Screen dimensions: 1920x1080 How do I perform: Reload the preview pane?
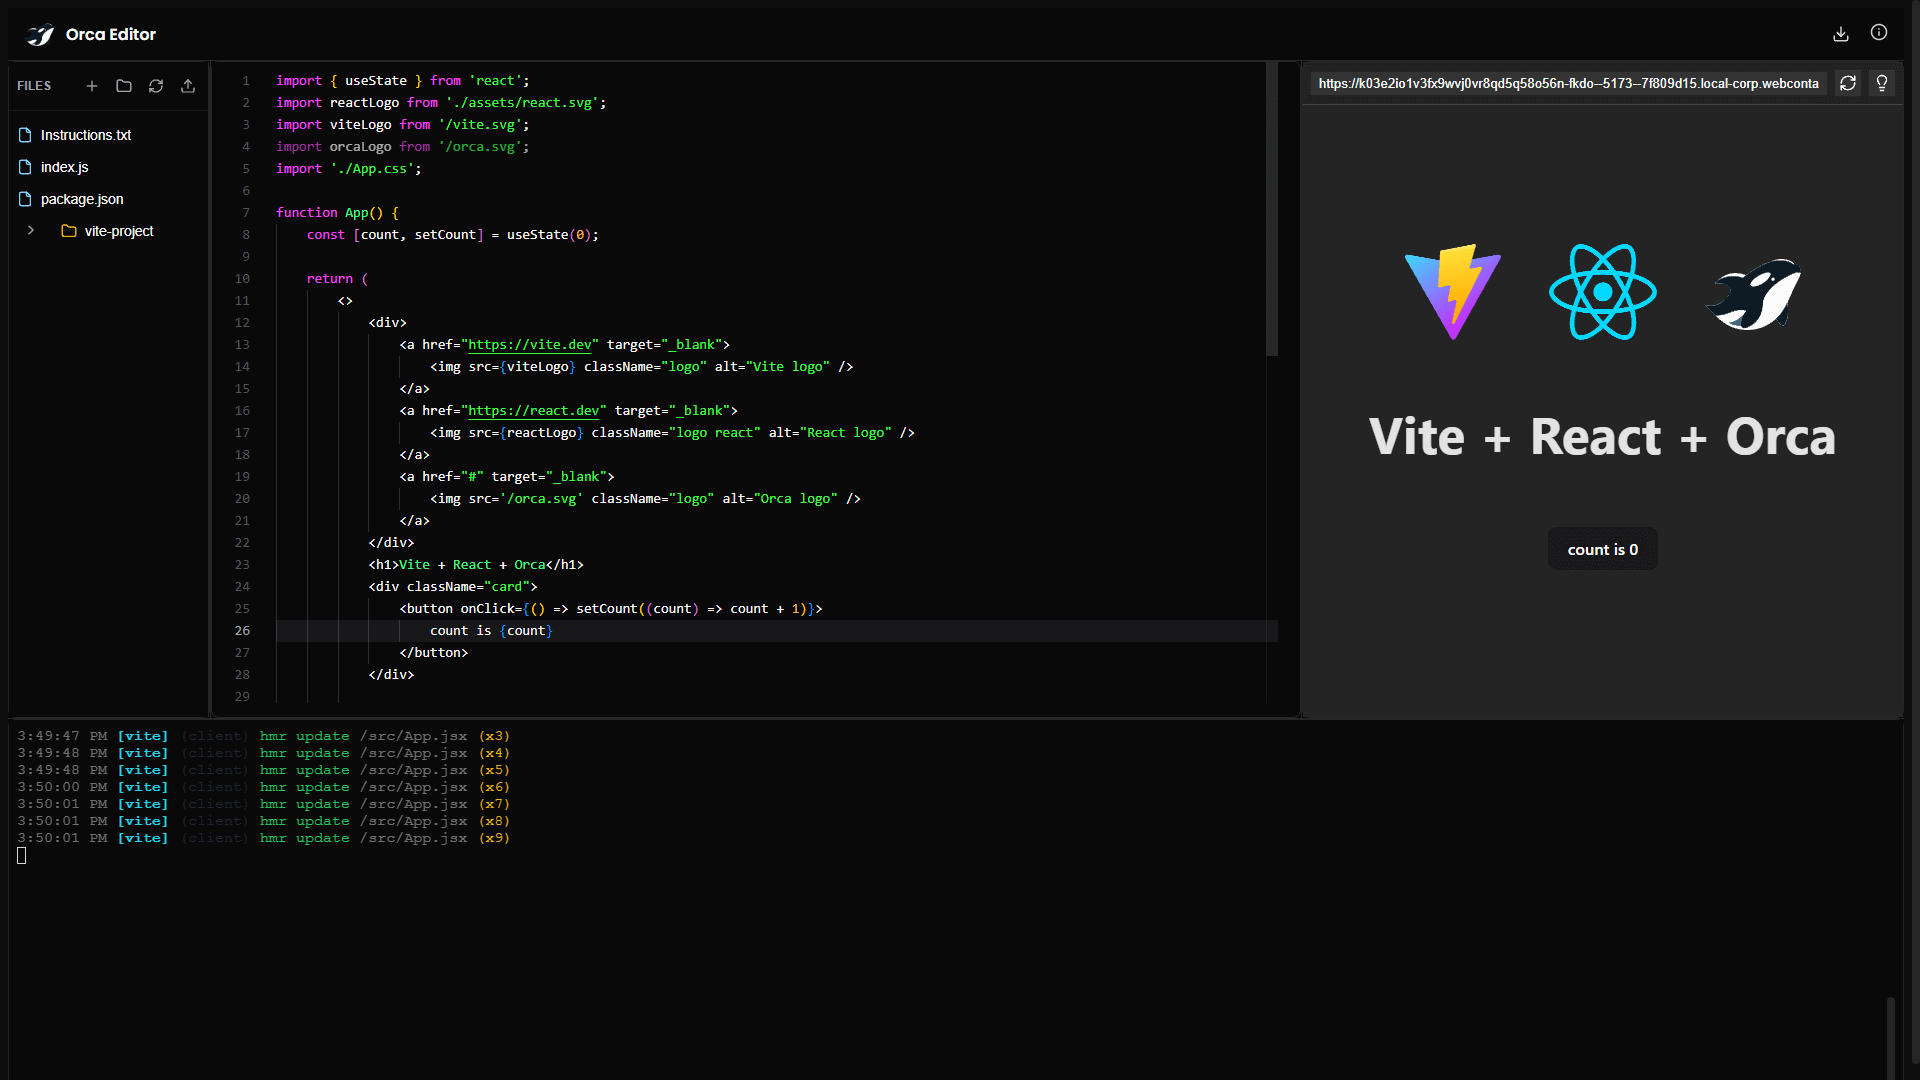click(x=1848, y=84)
